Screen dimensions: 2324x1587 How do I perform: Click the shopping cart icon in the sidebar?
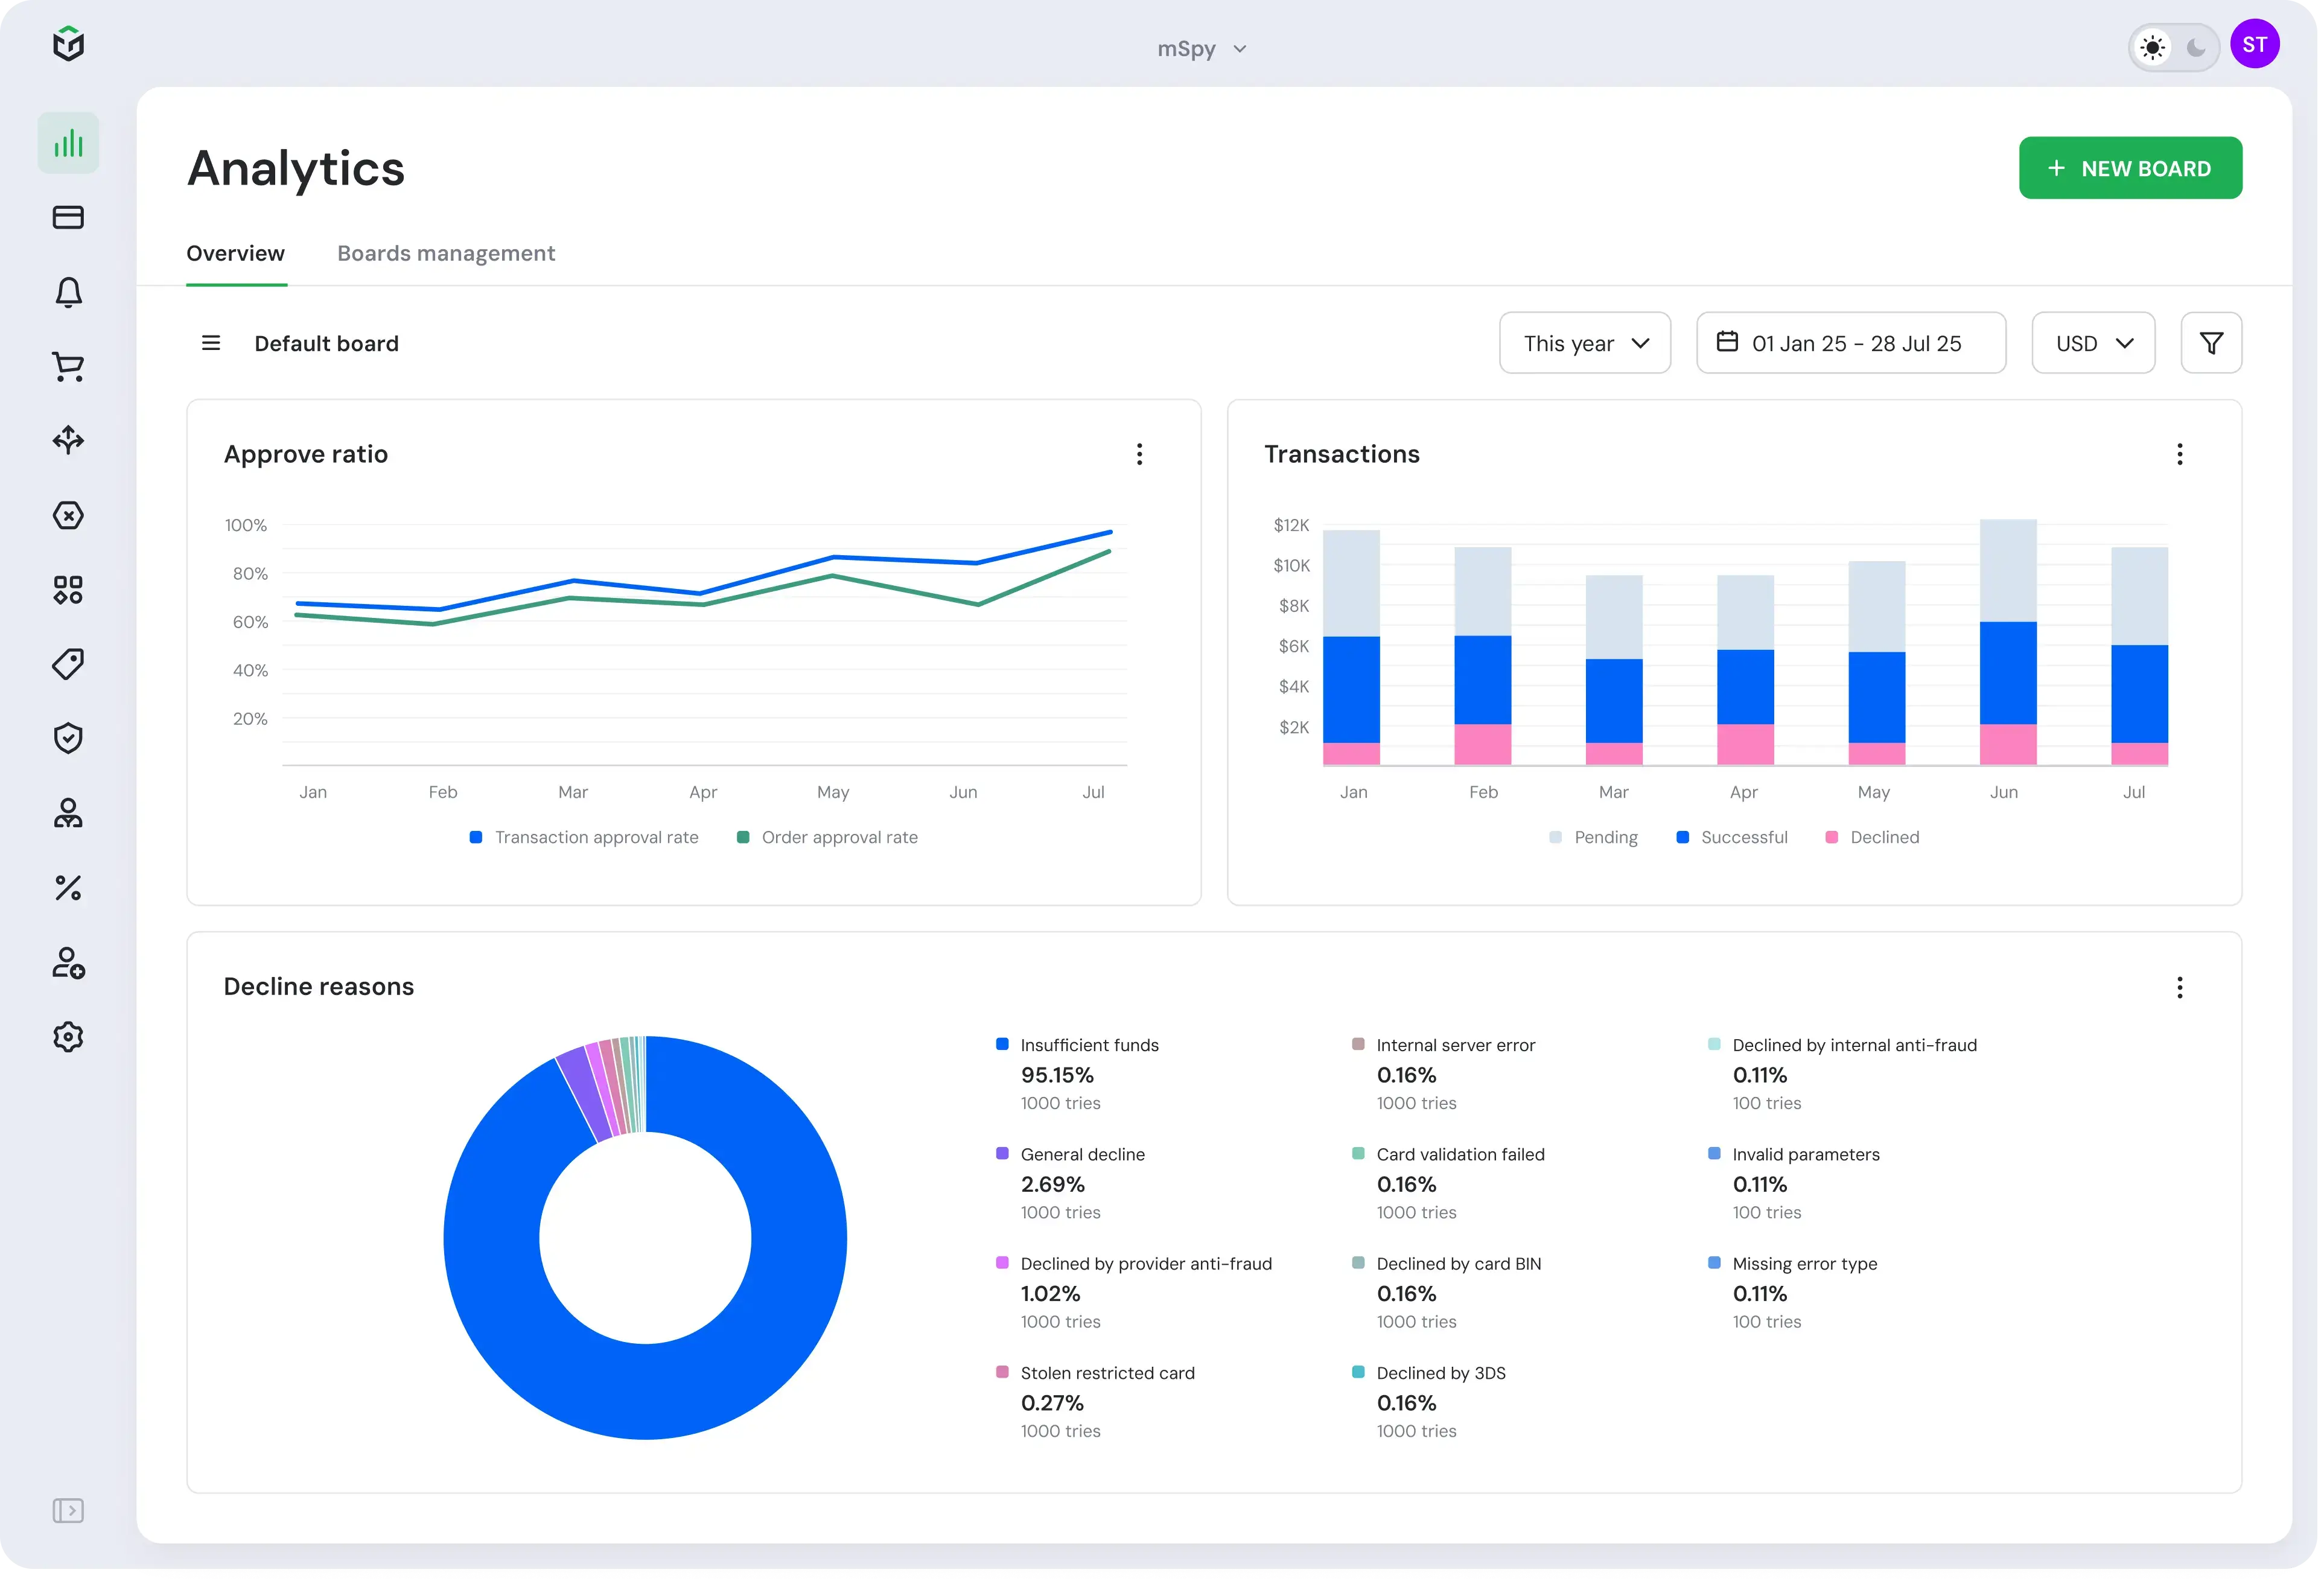point(67,366)
